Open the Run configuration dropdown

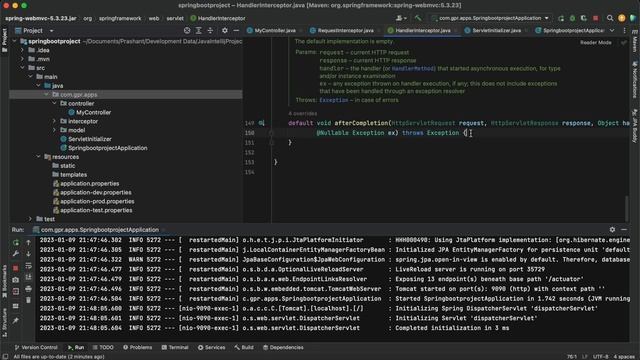pyautogui.click(x=491, y=18)
